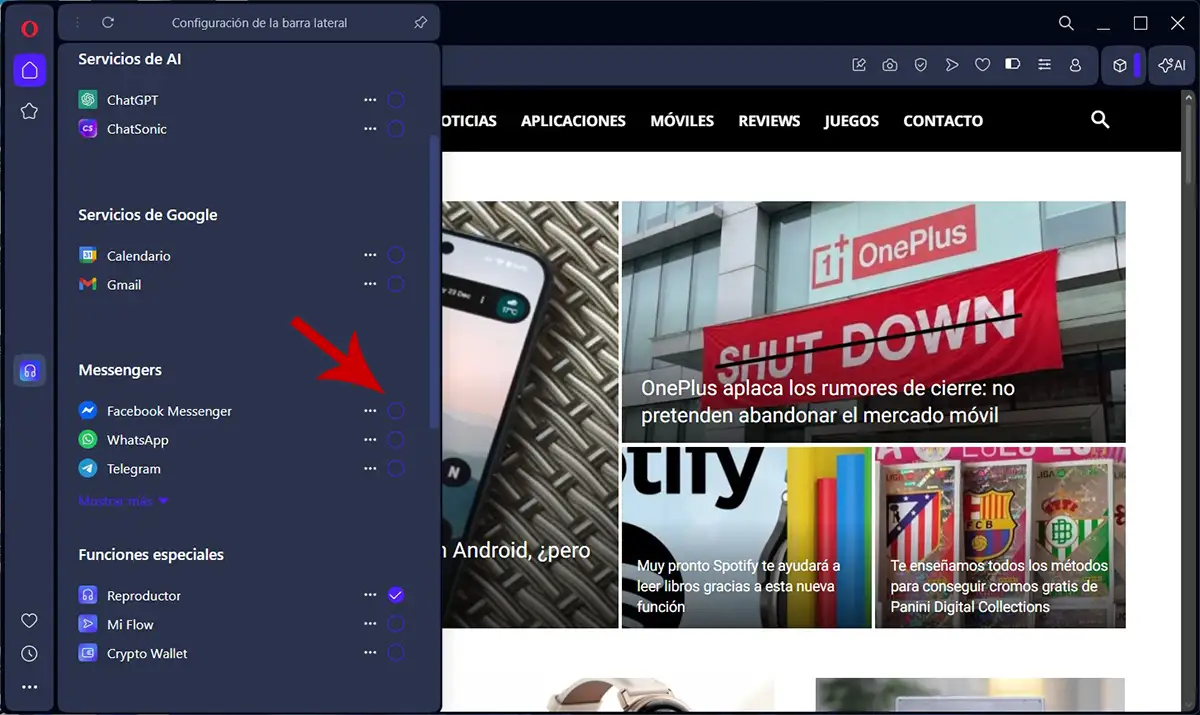Open the Easy Setup sliders icon
Viewport: 1200px width, 715px height.
[1044, 64]
